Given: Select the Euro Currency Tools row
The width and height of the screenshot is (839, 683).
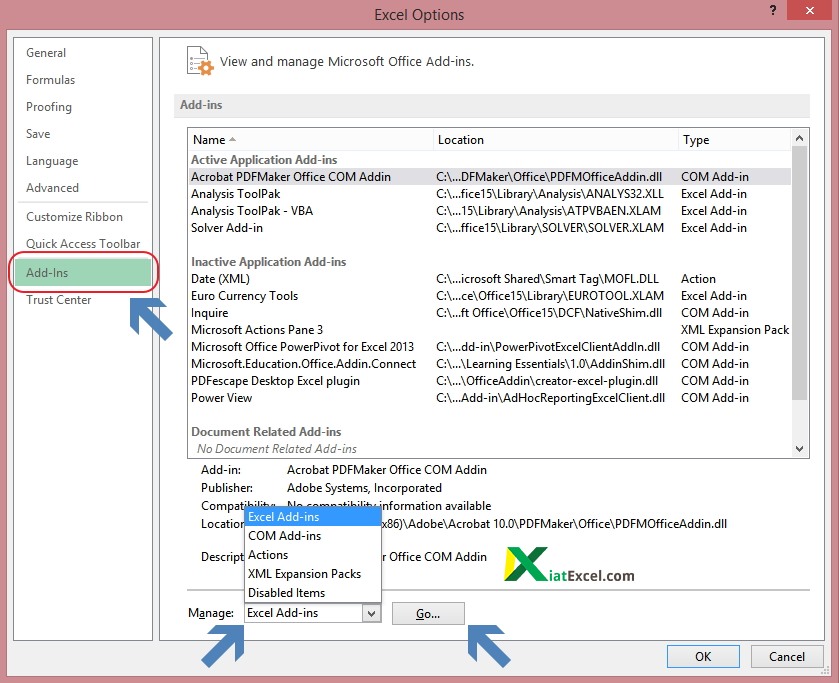Looking at the screenshot, I should (x=490, y=296).
